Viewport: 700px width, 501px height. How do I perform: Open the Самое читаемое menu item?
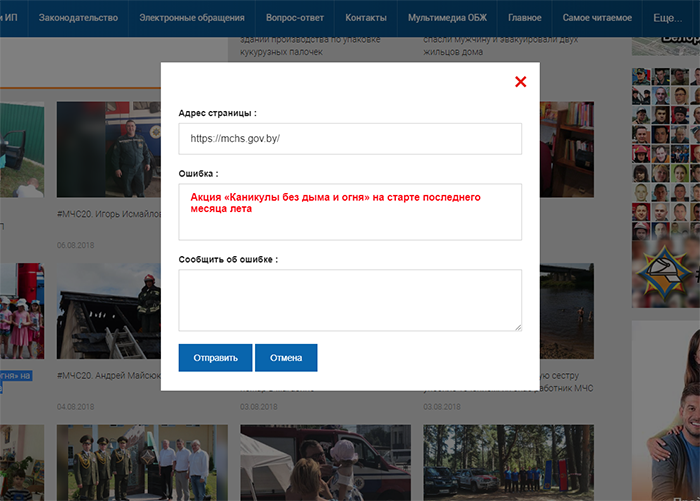coord(597,18)
